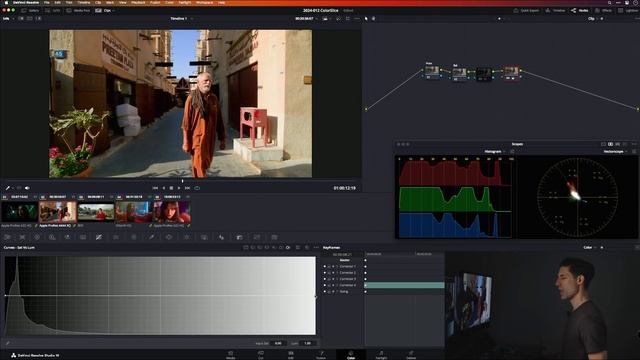
Task: Open the Color Warper palette
Action: (x=134, y=237)
